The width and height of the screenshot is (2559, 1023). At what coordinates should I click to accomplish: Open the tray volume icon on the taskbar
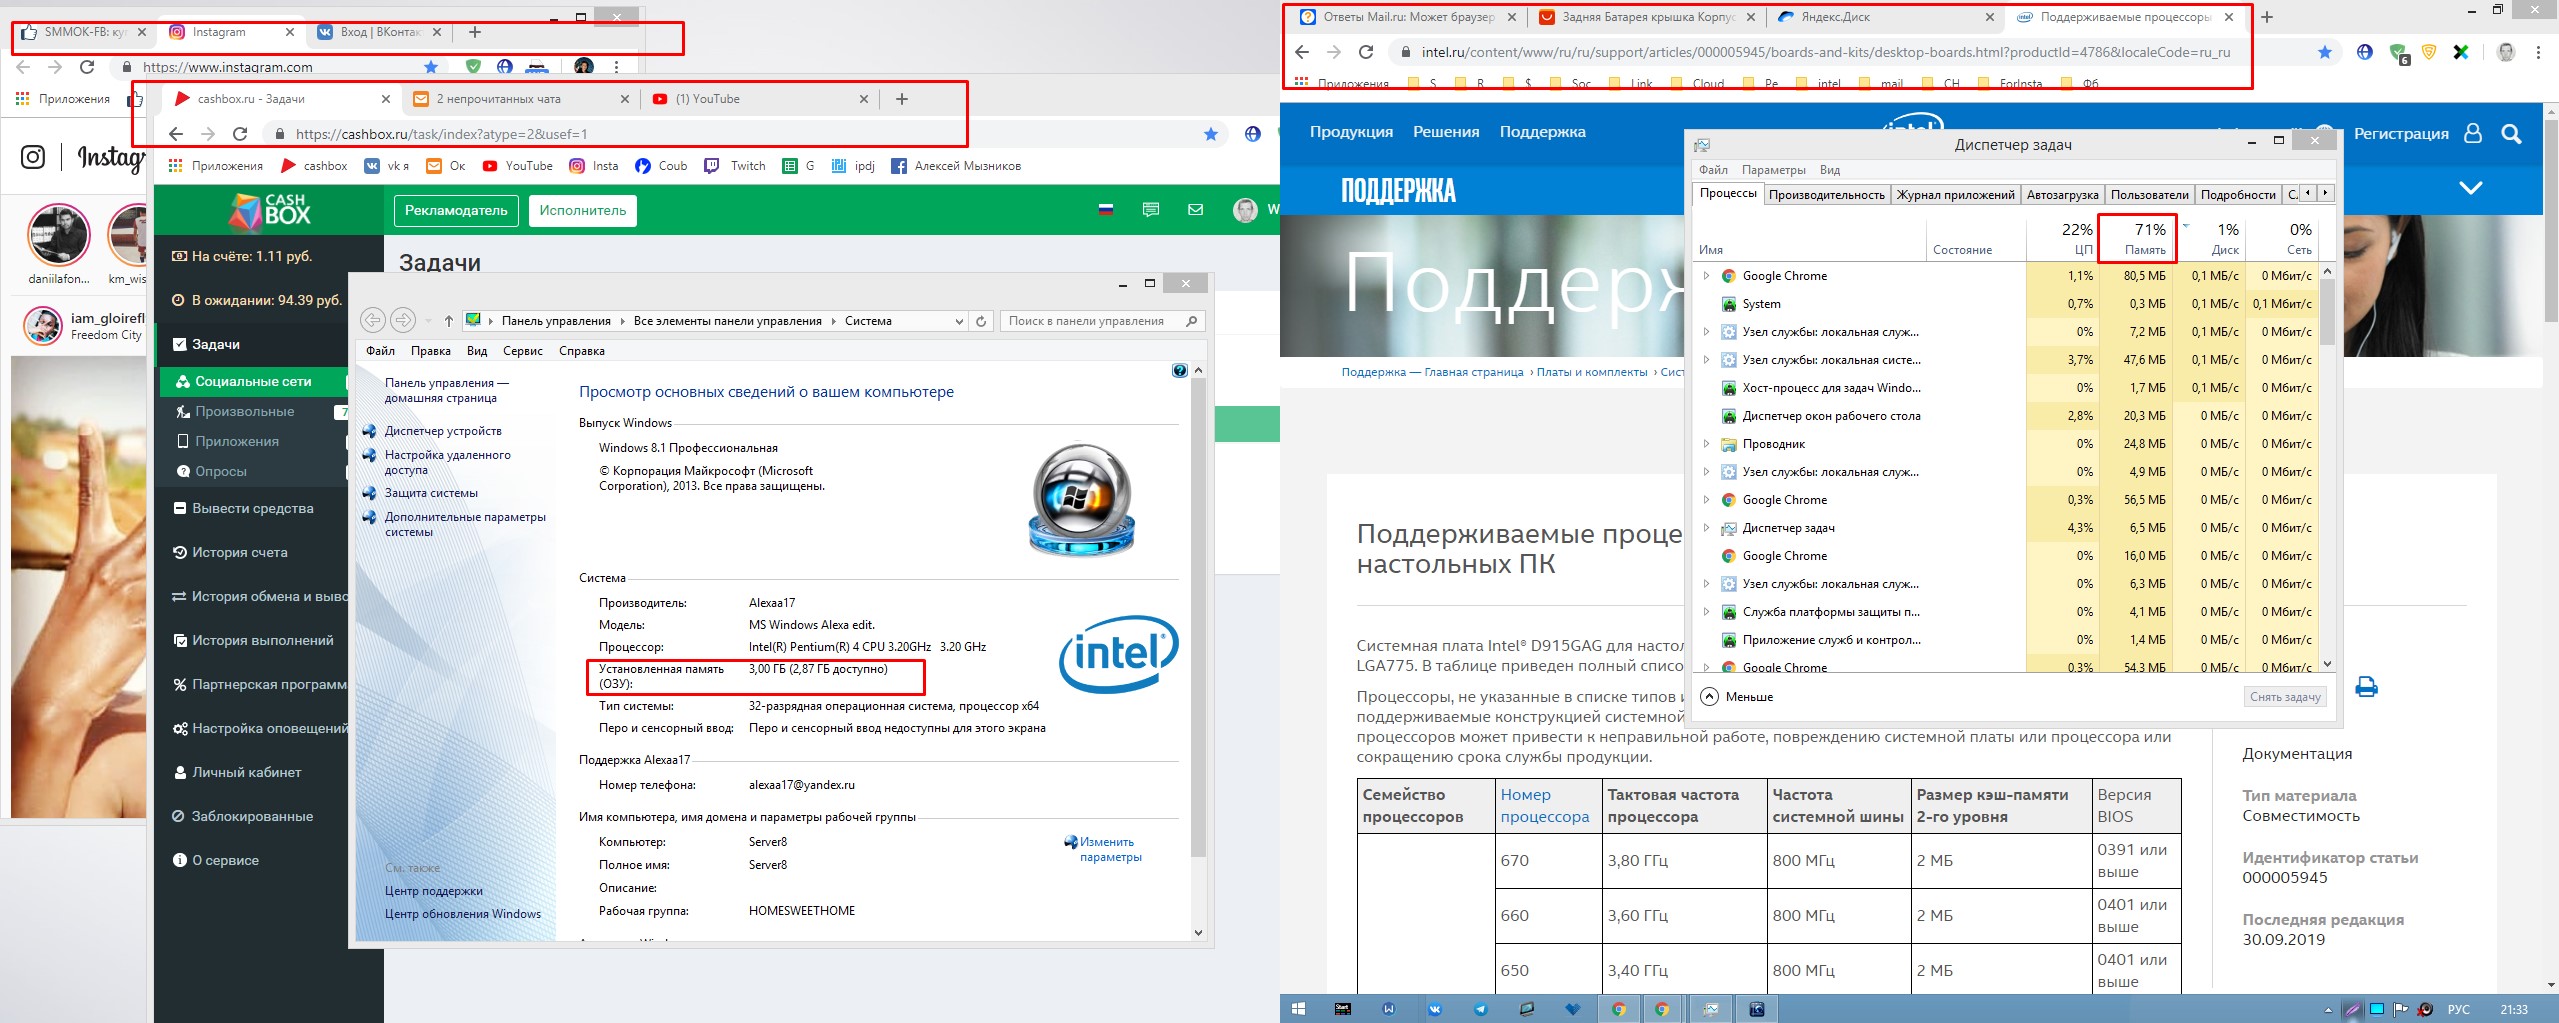coord(2426,1009)
